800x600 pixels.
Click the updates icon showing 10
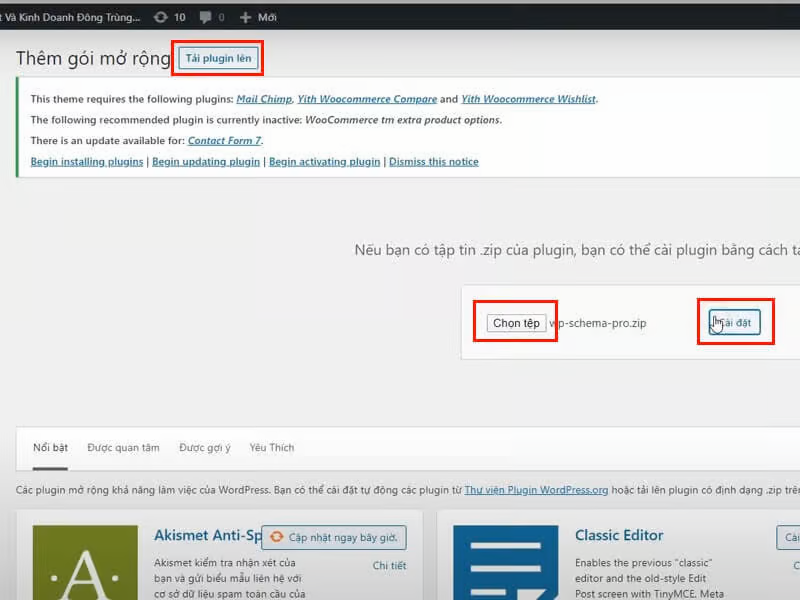169,17
